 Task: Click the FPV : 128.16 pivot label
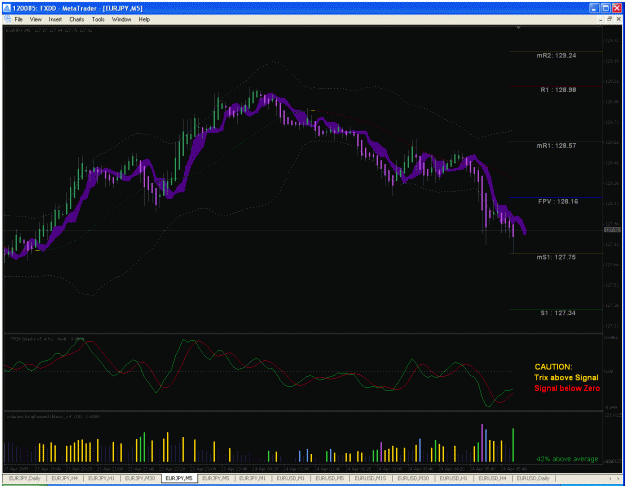558,201
